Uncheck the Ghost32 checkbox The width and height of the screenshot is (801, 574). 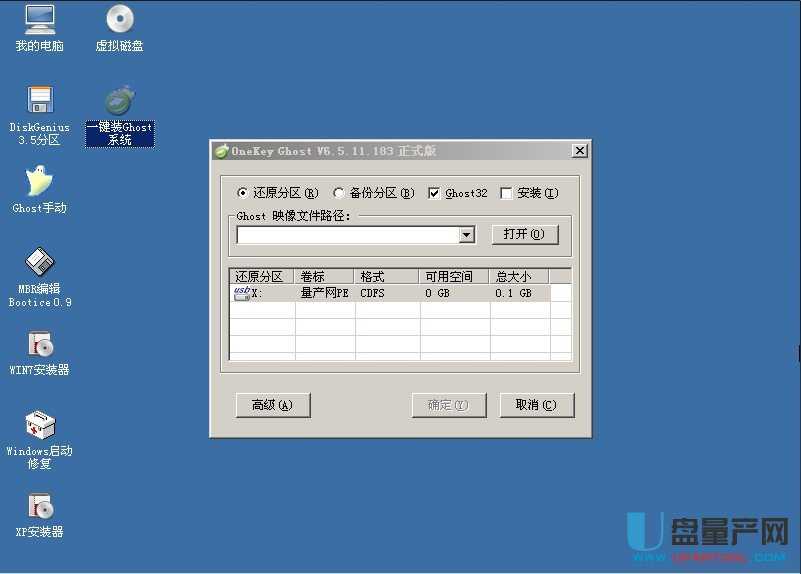click(434, 193)
